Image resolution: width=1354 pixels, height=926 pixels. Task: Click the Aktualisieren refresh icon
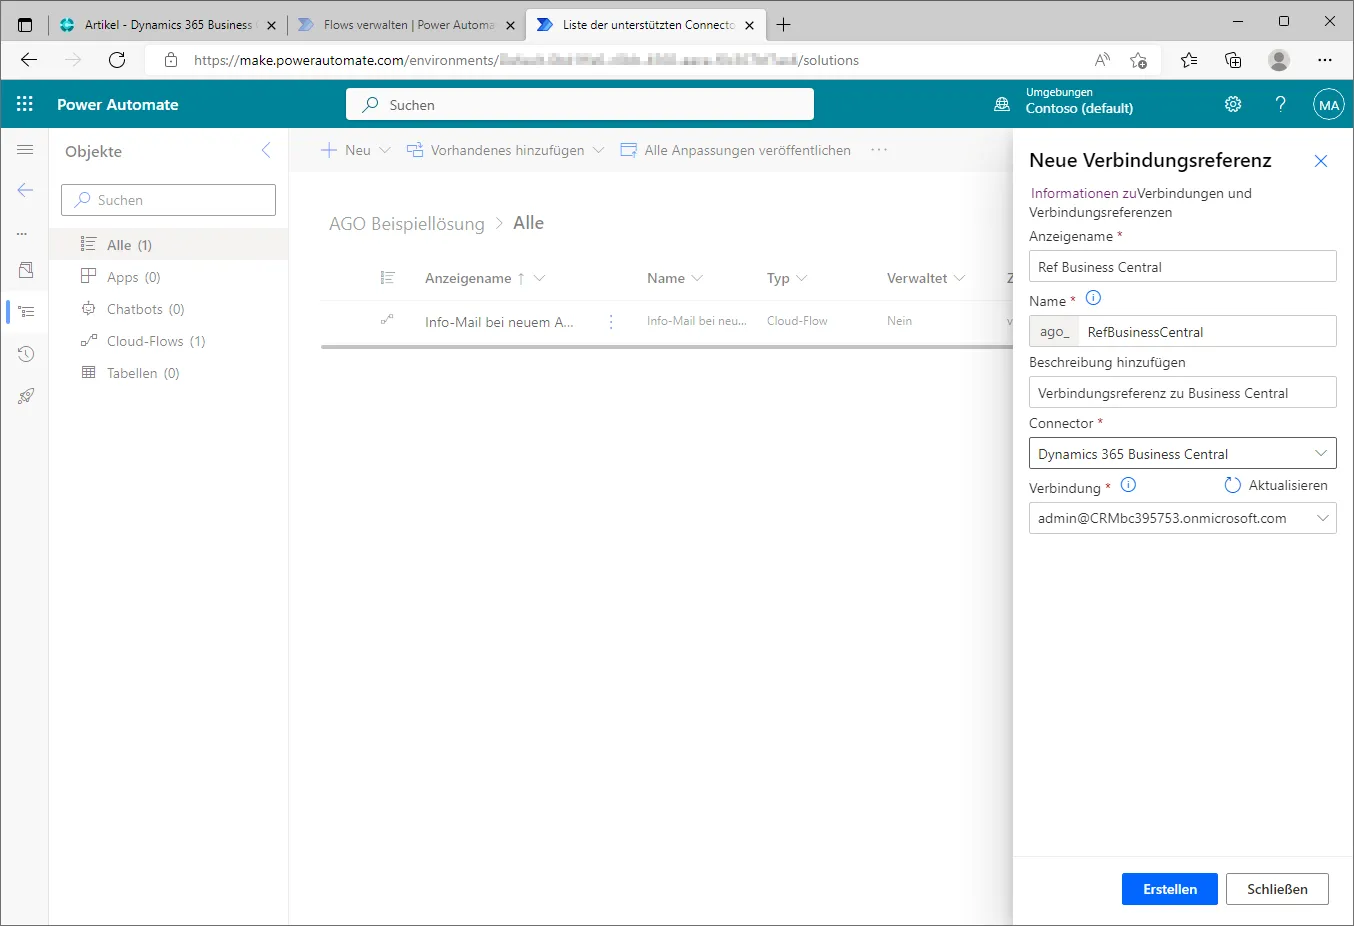(x=1232, y=485)
